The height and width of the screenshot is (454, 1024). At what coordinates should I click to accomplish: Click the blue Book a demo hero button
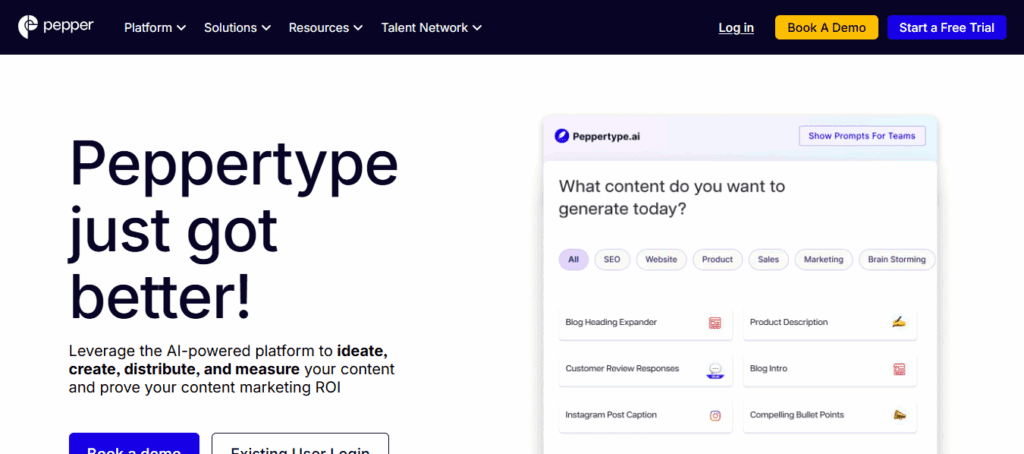134,444
